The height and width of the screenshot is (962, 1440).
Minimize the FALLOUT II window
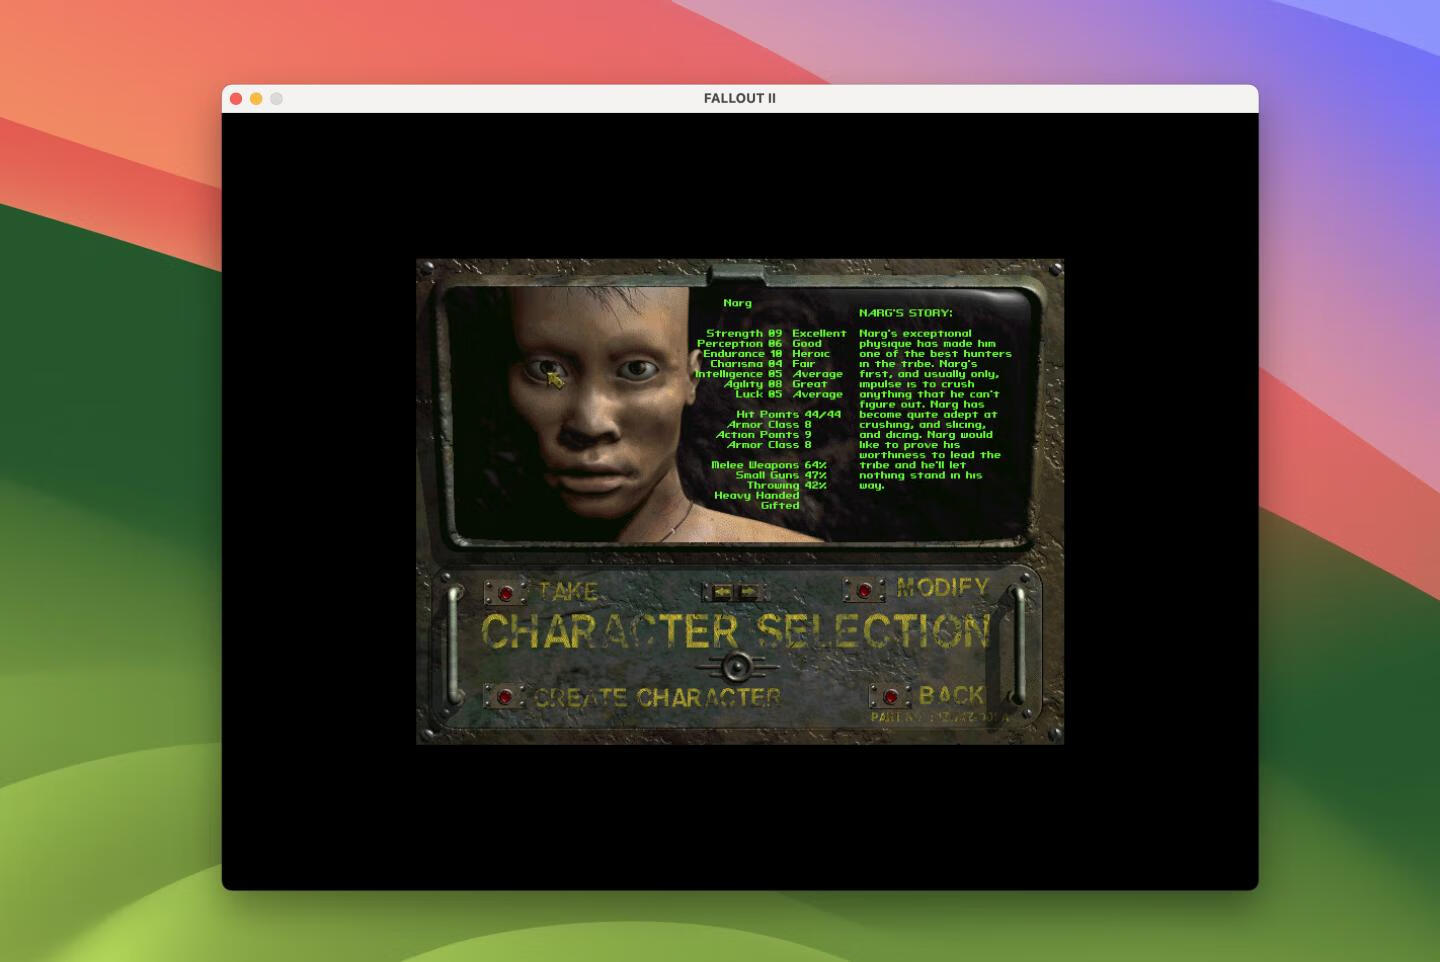[x=256, y=98]
